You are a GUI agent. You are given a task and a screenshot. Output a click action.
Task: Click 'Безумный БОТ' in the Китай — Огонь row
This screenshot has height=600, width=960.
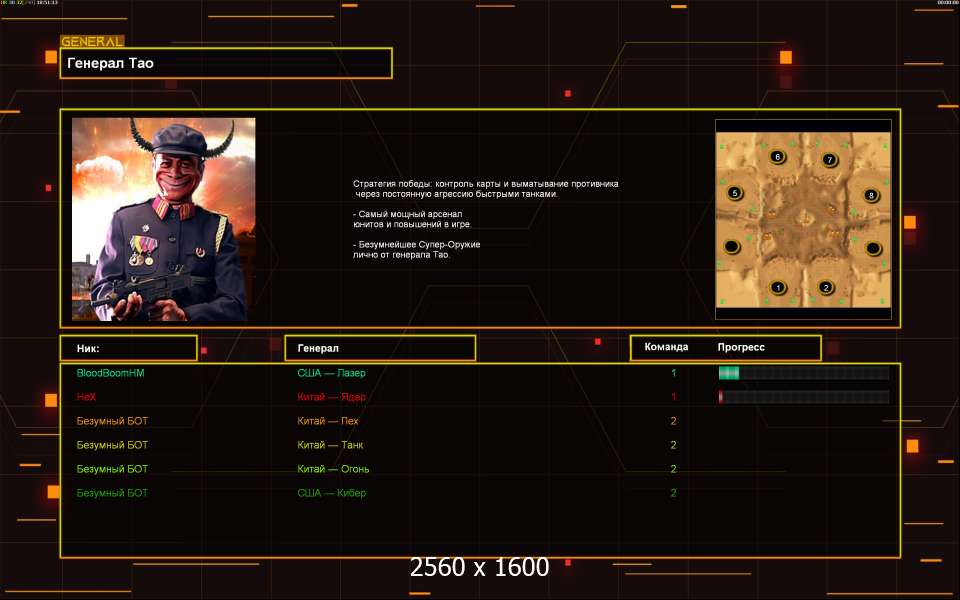point(112,469)
